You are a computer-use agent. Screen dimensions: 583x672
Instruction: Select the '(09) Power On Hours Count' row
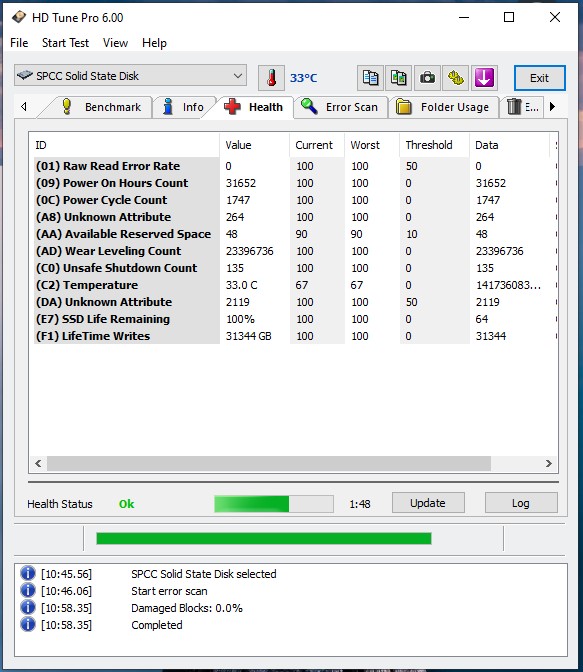pyautogui.click(x=294, y=183)
